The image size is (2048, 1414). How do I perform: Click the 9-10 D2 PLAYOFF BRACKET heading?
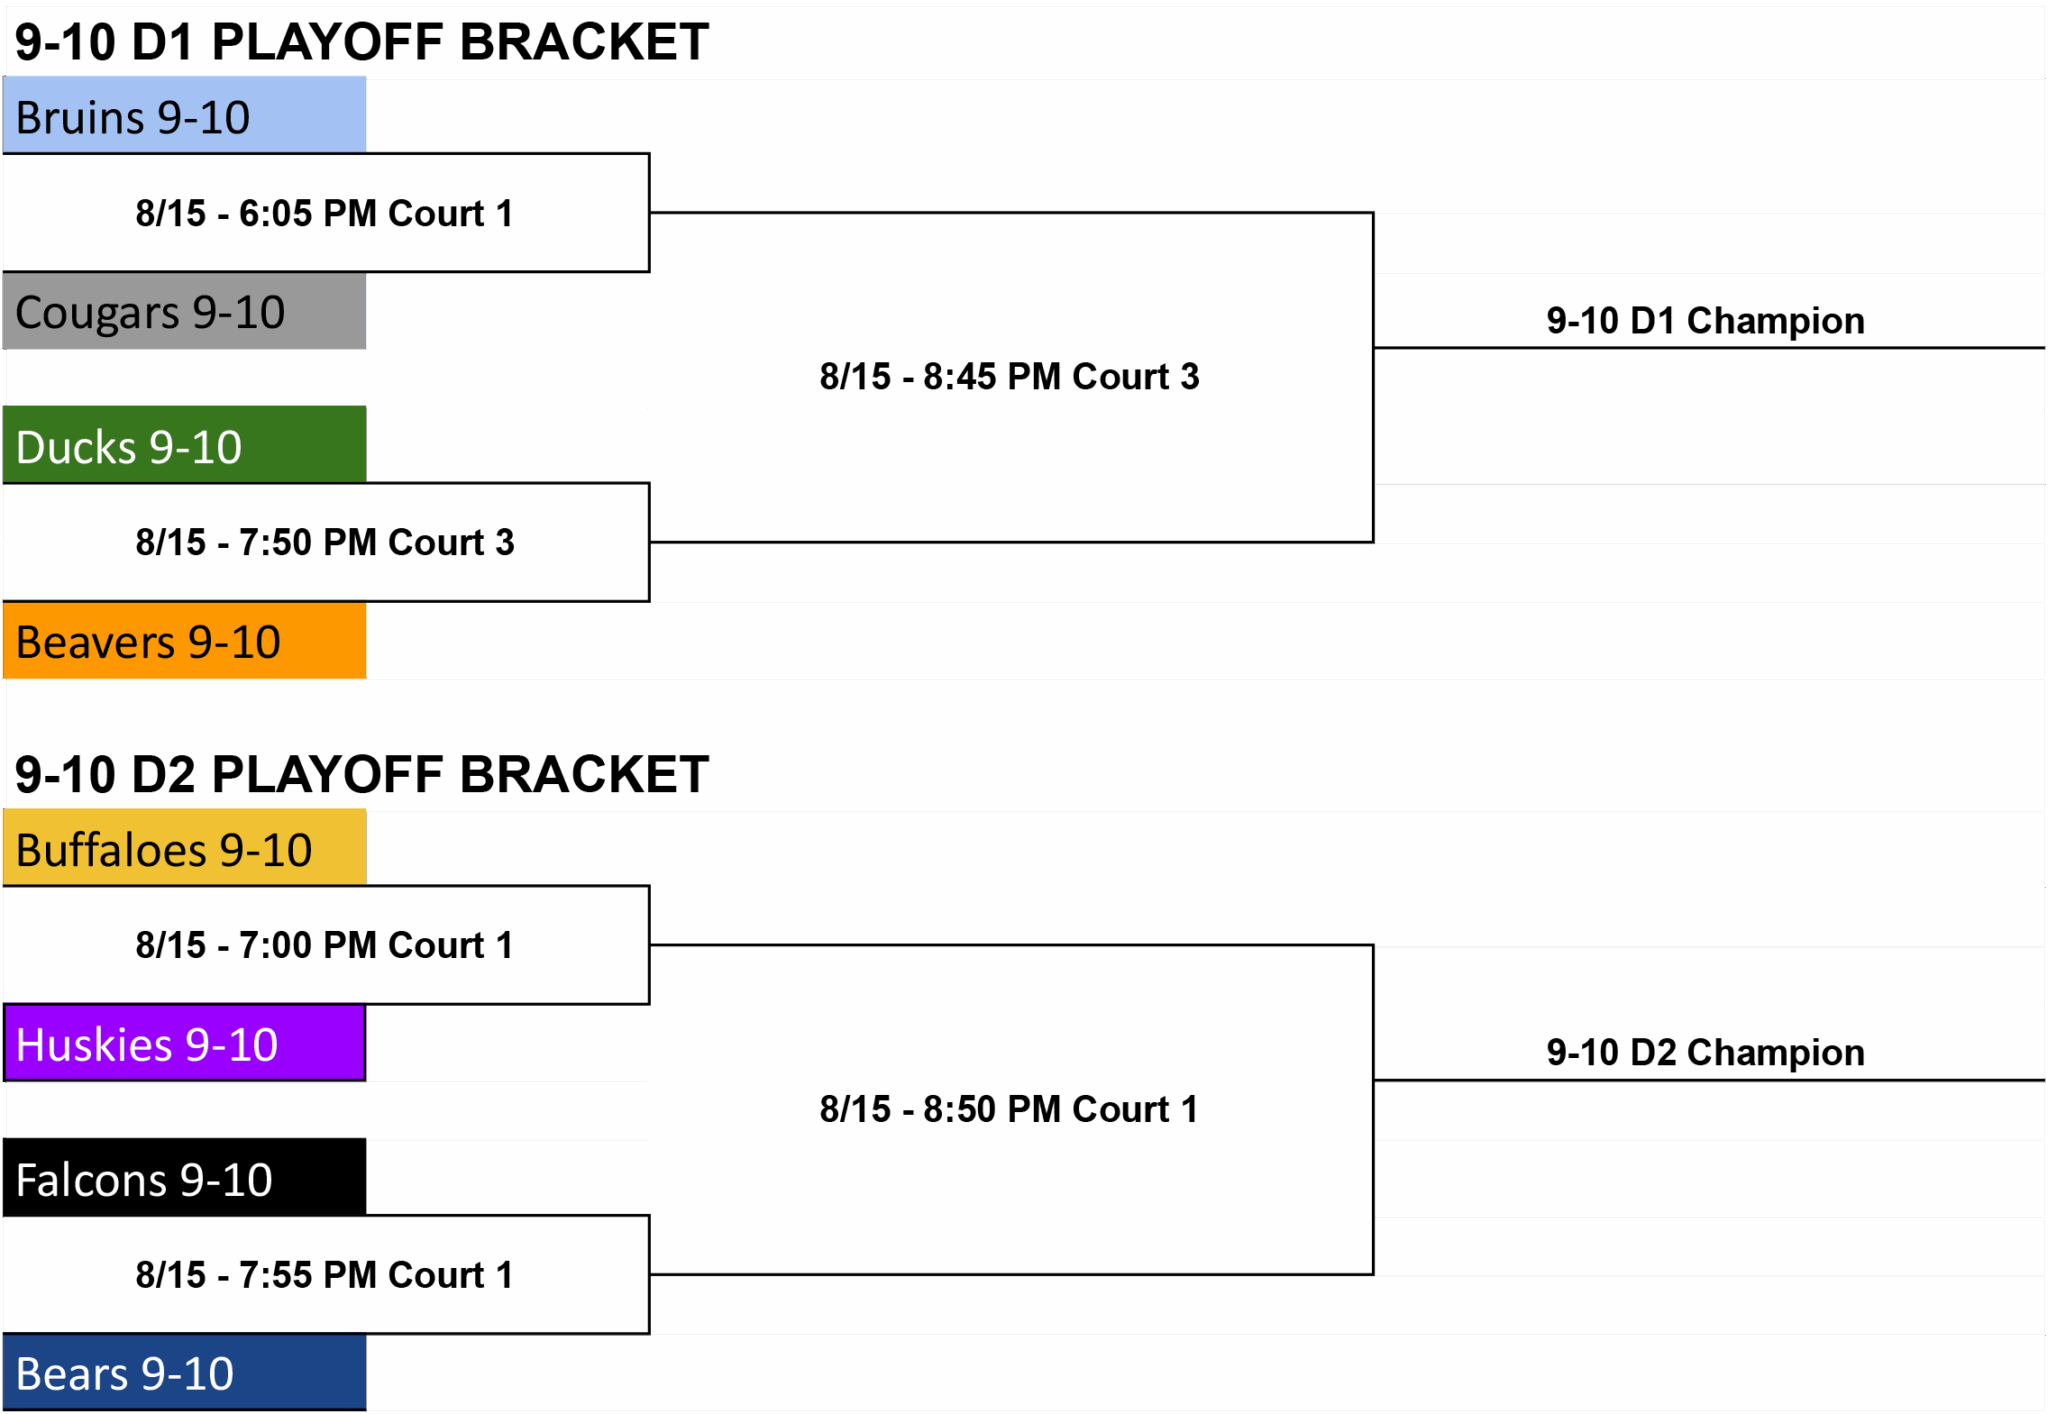click(x=362, y=774)
